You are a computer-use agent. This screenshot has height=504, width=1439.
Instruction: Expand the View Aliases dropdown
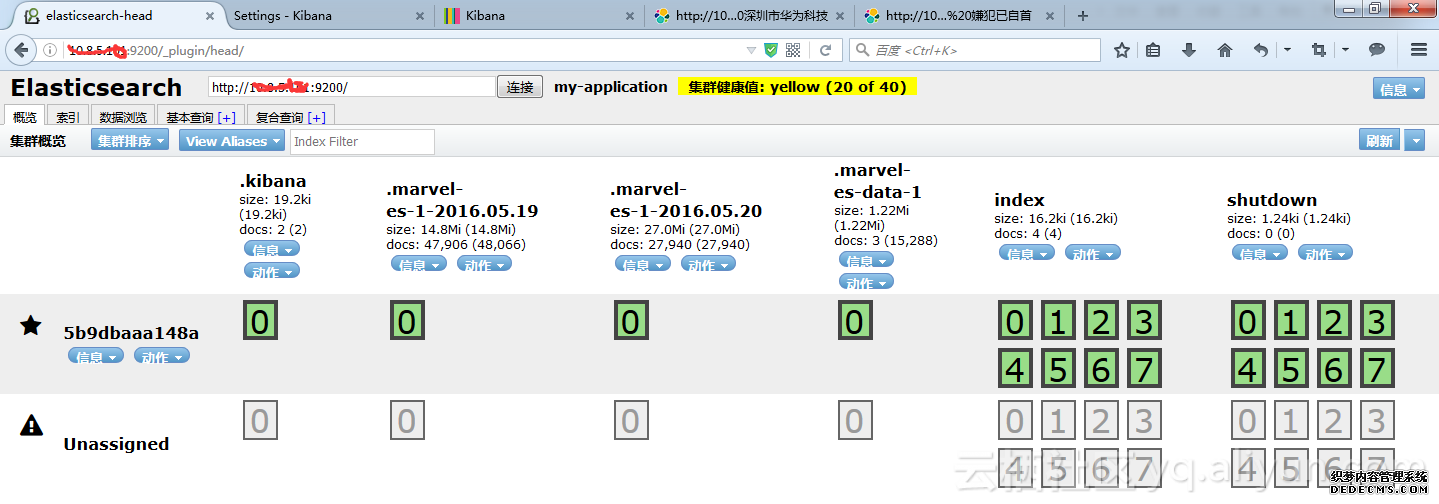click(231, 141)
